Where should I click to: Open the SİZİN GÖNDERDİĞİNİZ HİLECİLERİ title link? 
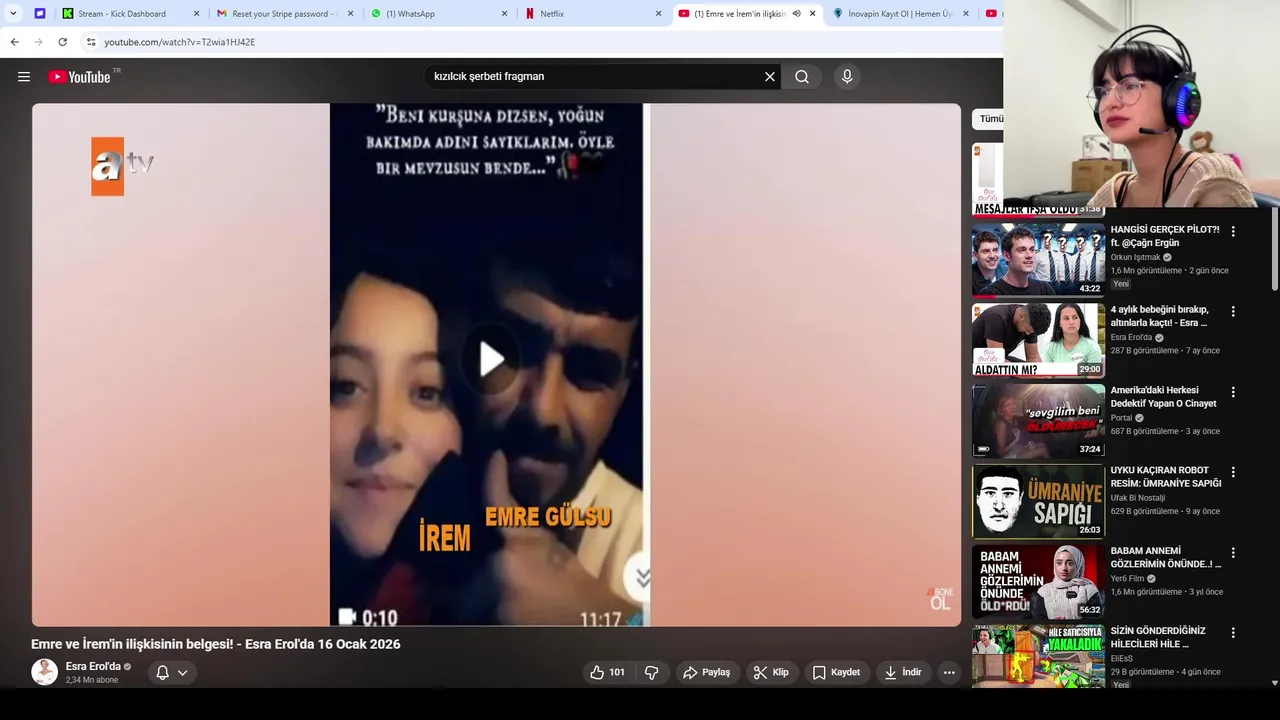(x=1158, y=638)
